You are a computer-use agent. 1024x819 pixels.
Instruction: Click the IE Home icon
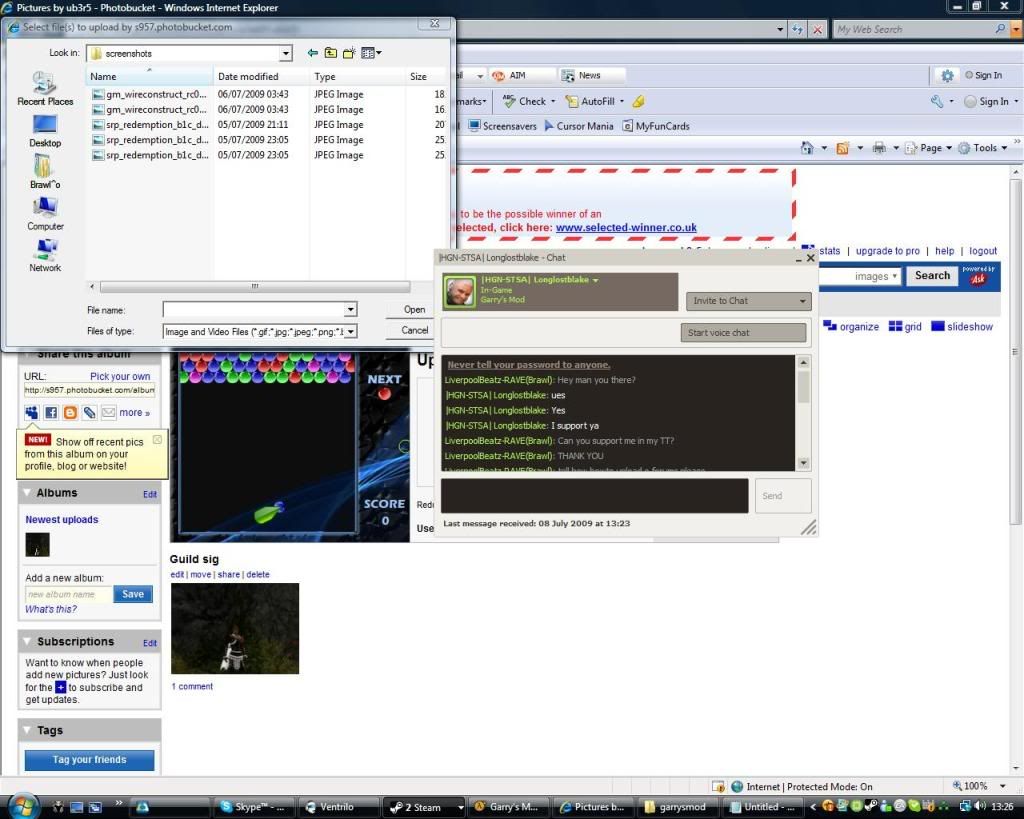[807, 148]
